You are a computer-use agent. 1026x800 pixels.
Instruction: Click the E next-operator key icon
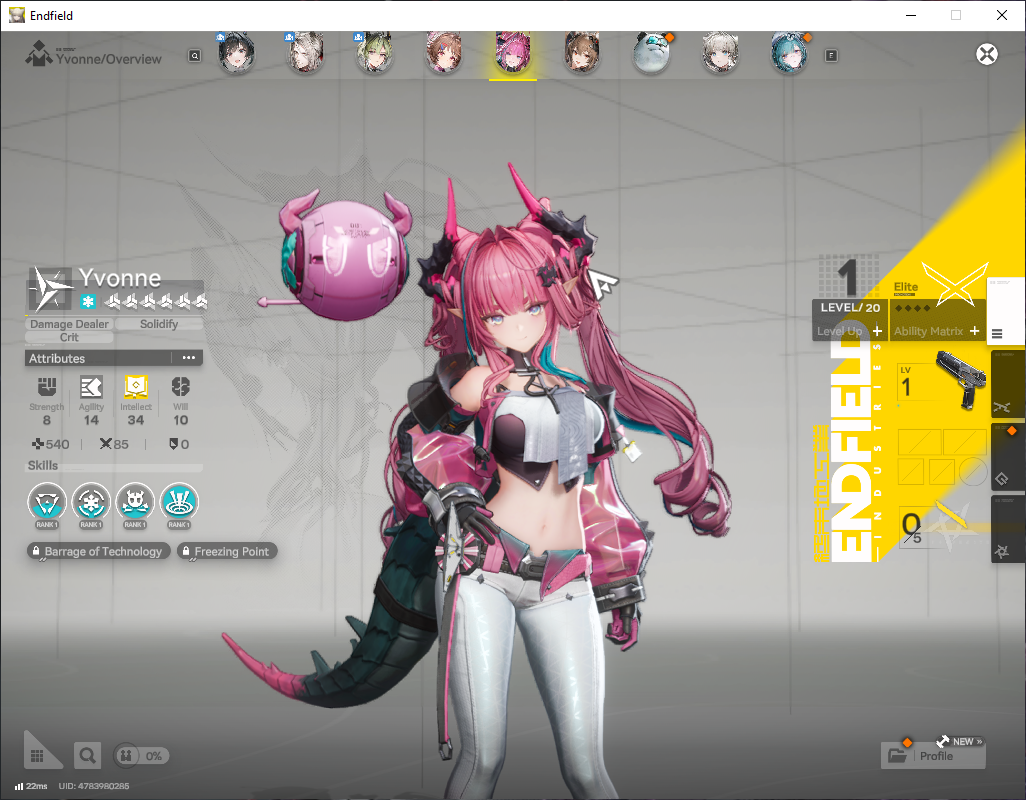coord(831,56)
